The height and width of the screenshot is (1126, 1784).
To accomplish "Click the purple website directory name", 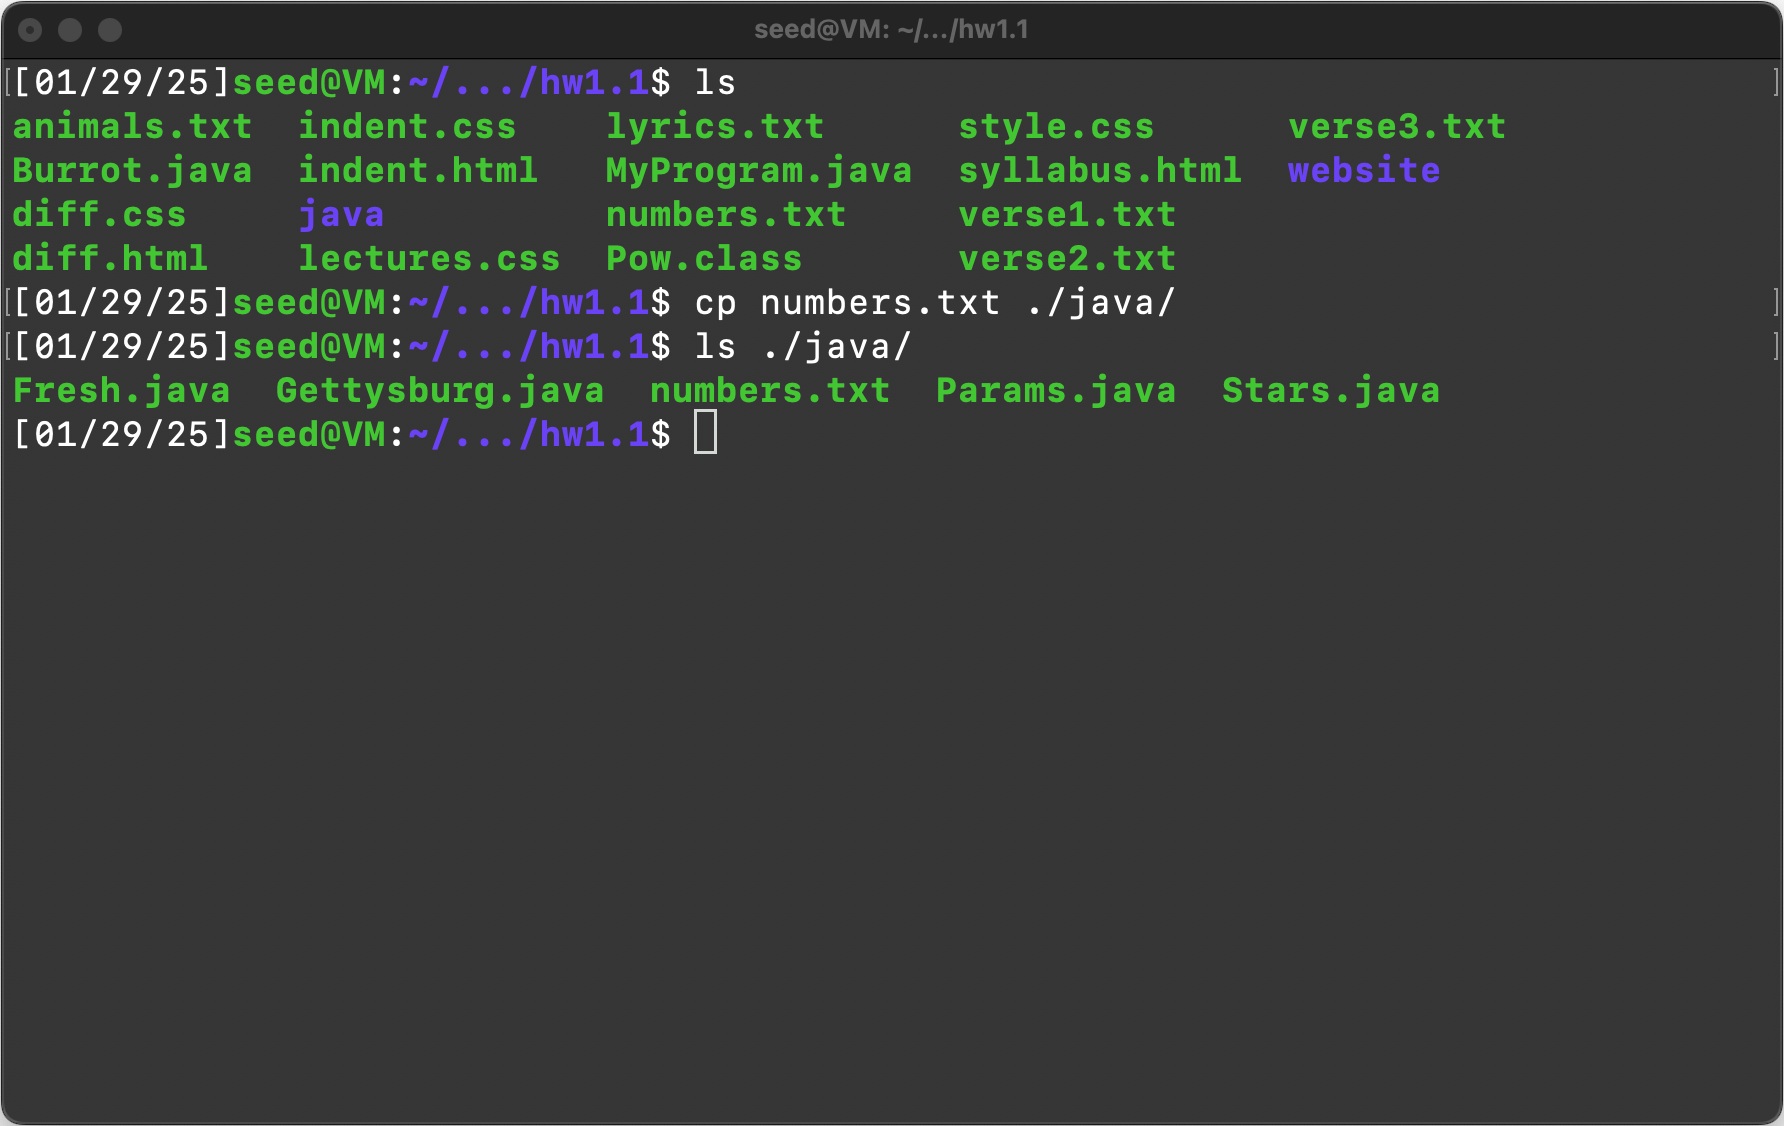I will (x=1364, y=171).
